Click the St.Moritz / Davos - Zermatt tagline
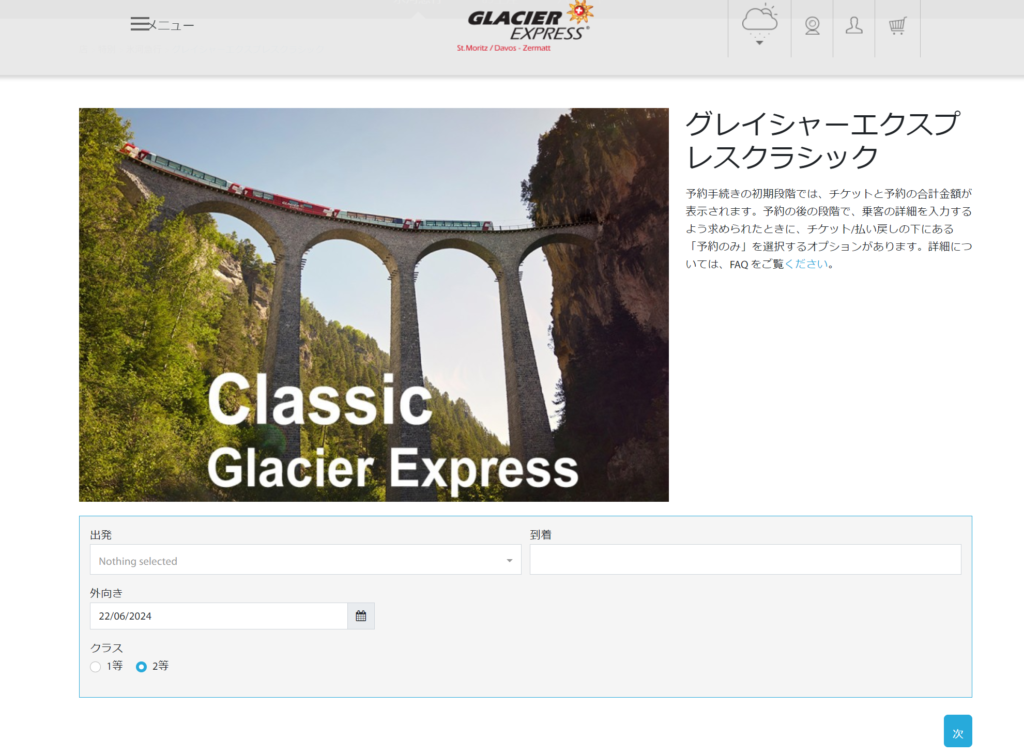This screenshot has height=755, width=1024. point(503,48)
